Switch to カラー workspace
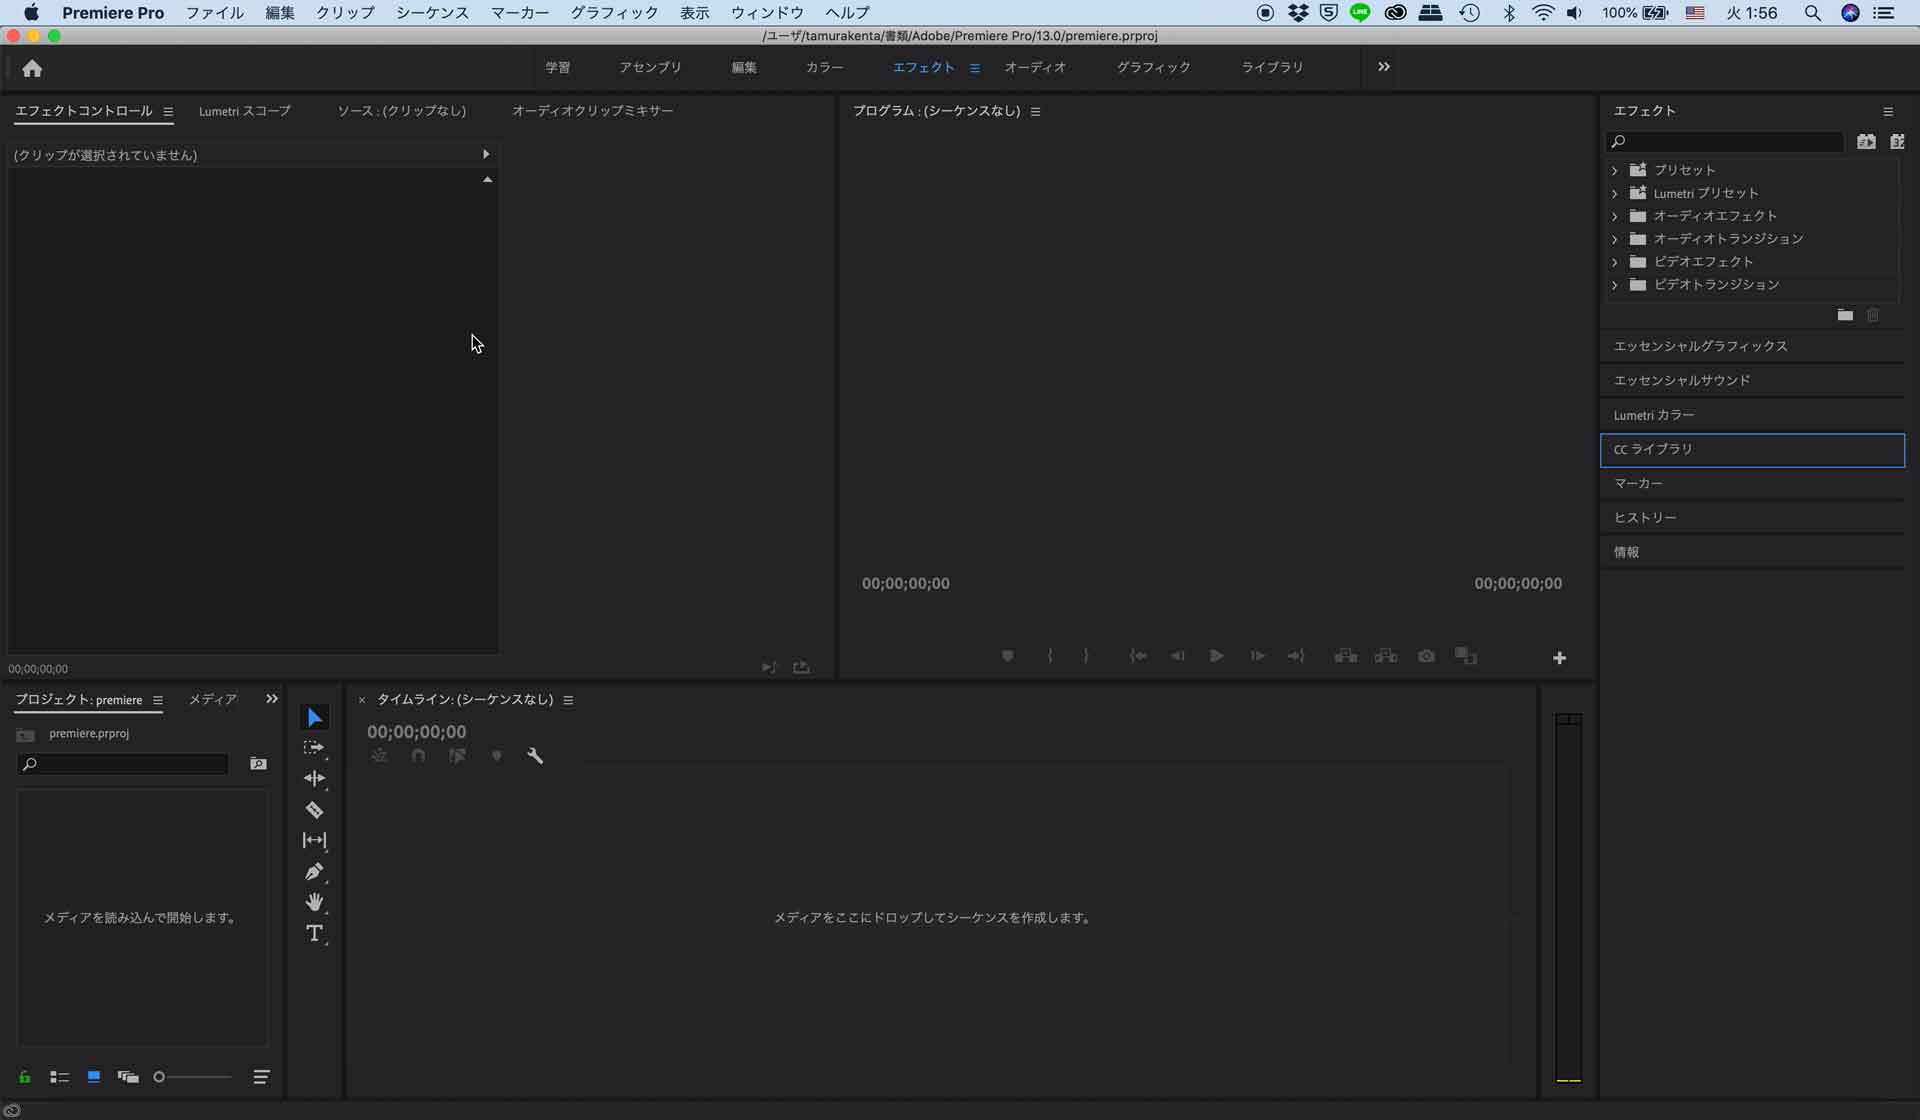This screenshot has height=1120, width=1920. 825,67
